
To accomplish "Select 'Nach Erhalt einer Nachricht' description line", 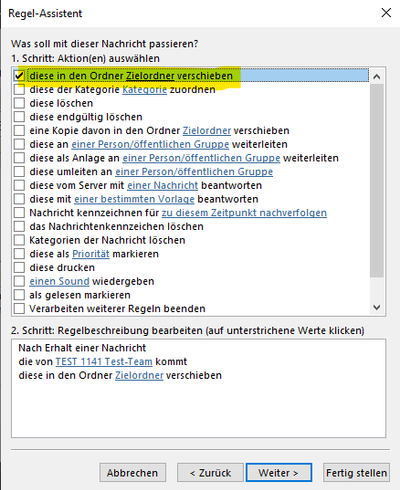I will [82, 348].
